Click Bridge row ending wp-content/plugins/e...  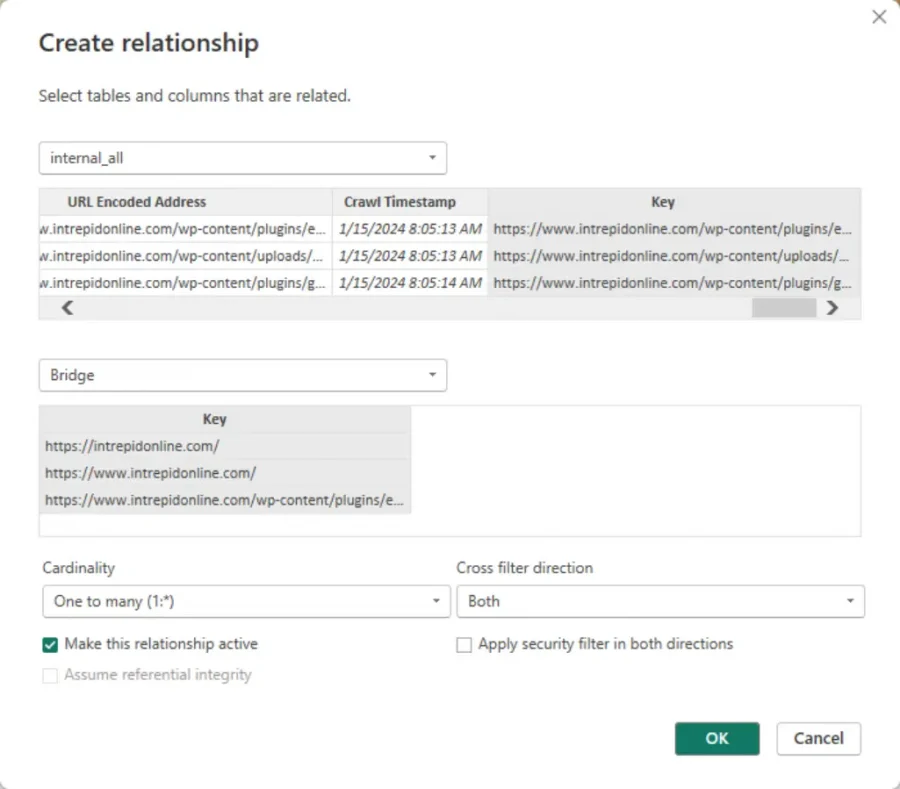[224, 500]
